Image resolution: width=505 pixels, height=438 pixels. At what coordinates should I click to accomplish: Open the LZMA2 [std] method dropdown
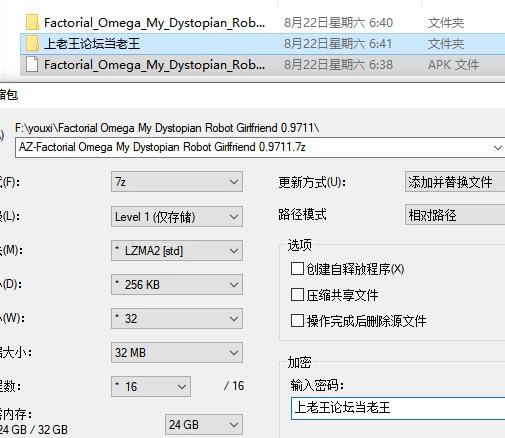[x=177, y=251]
